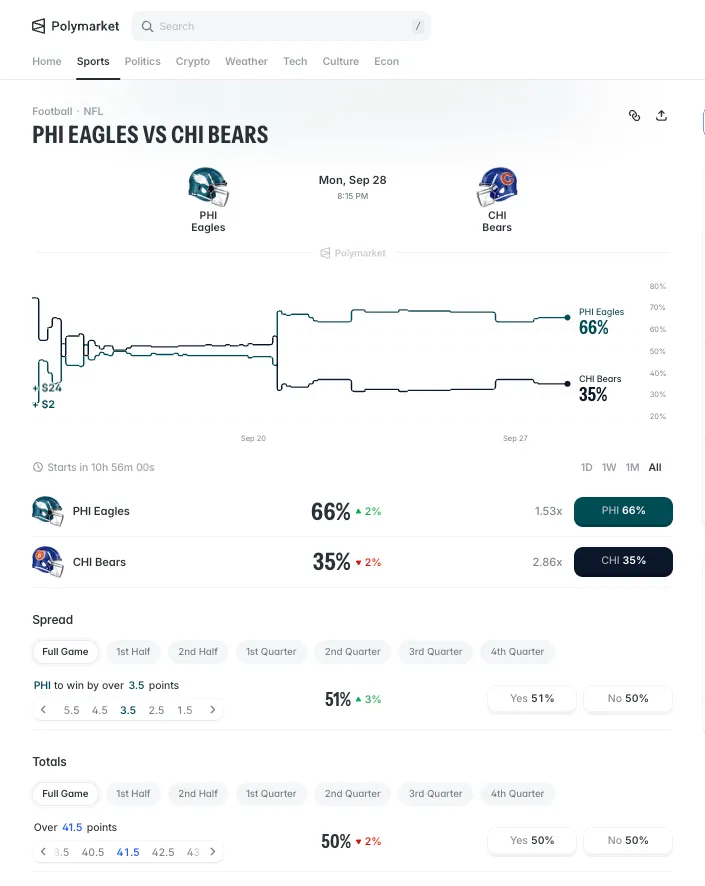705x886 pixels.
Task: Click Yes 51% on spread market
Action: [532, 698]
